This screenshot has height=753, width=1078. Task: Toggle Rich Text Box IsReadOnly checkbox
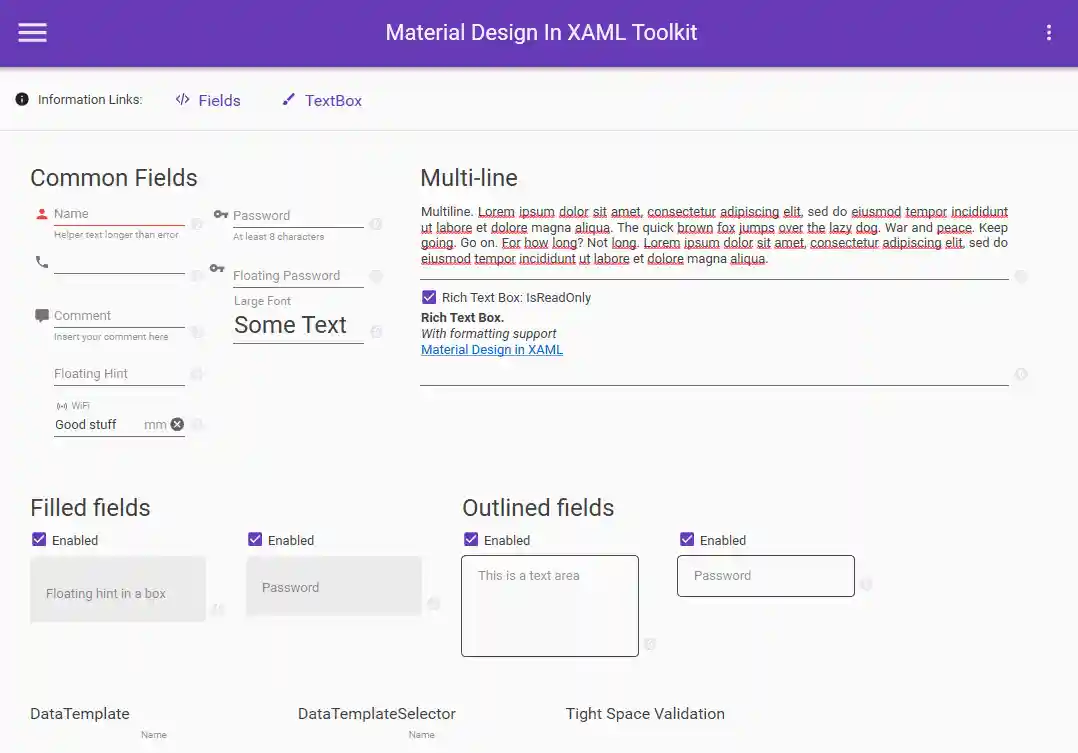(x=429, y=297)
